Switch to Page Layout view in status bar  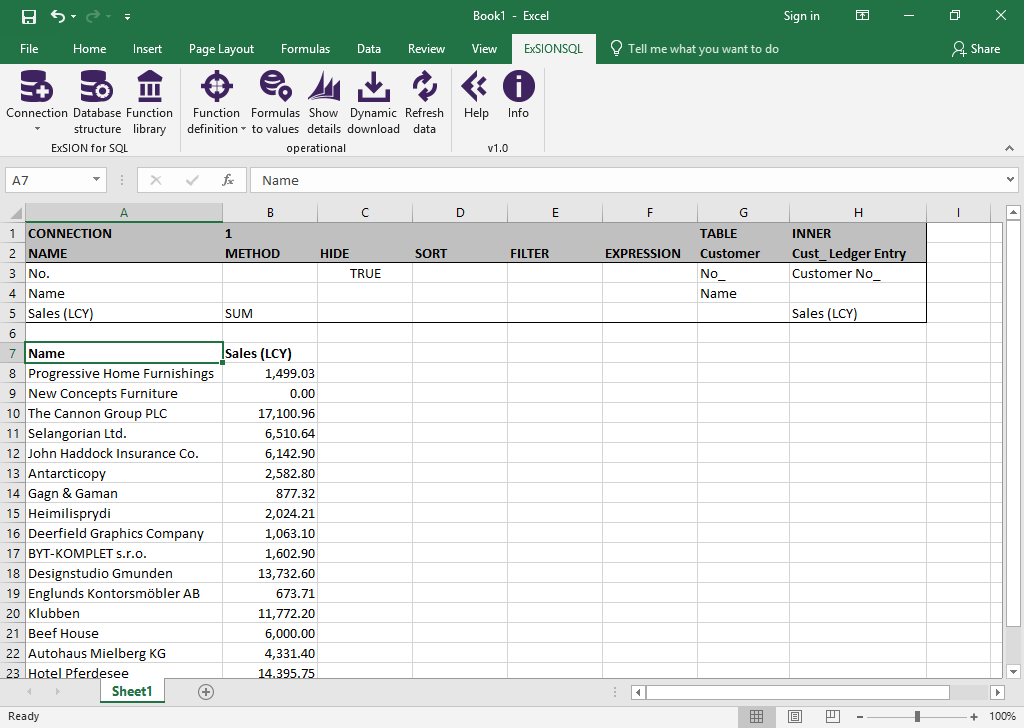(795, 716)
